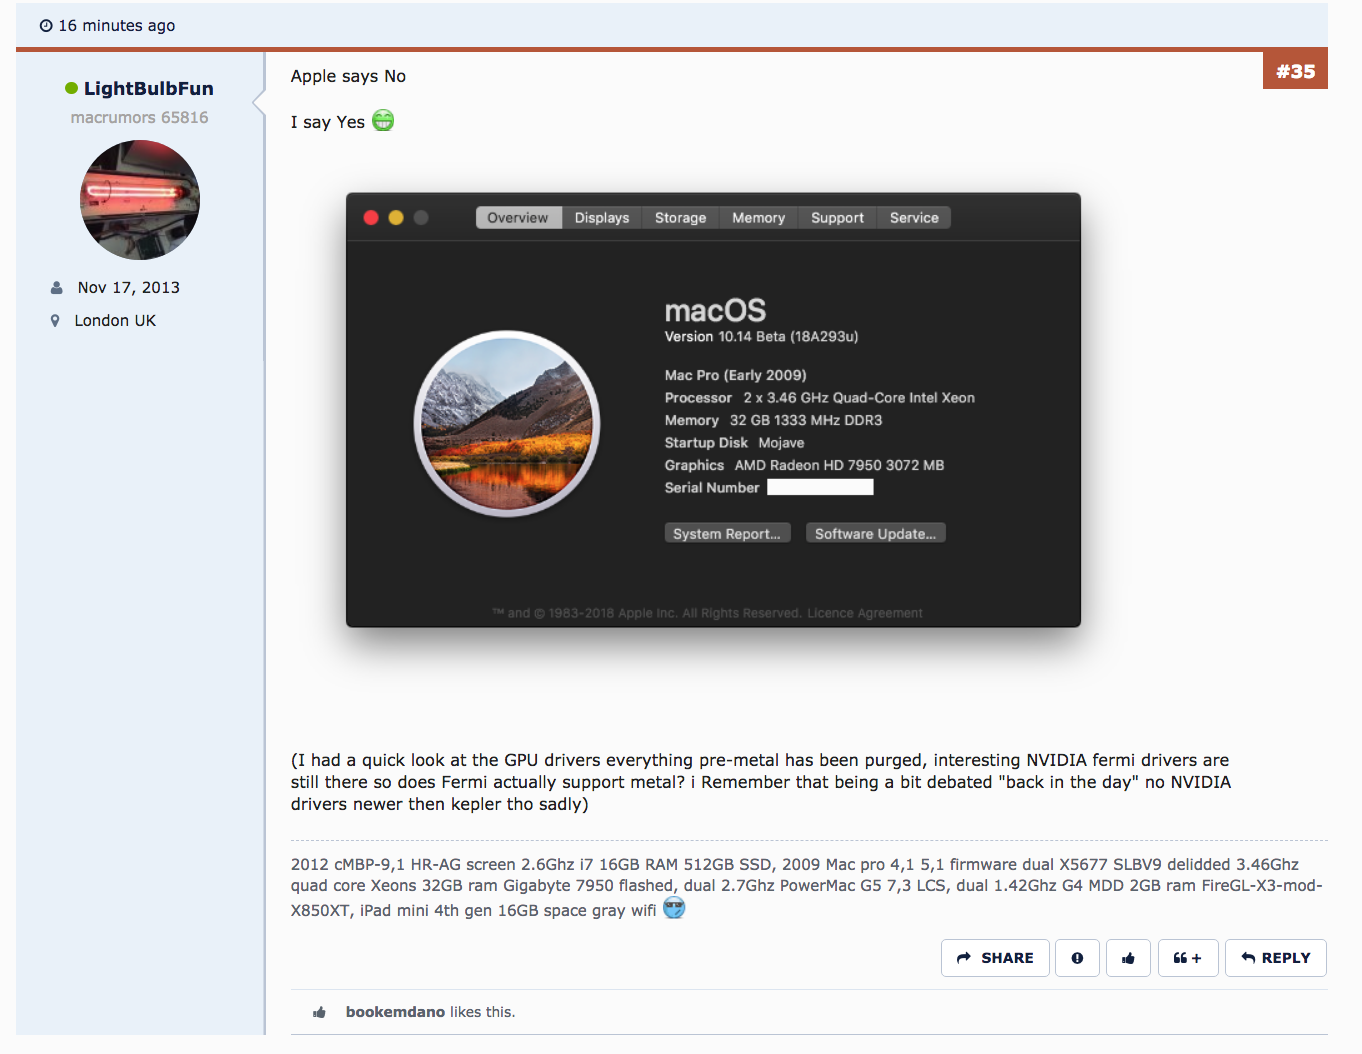This screenshot has height=1054, width=1362.
Task: Click the paragraph about NVIDIA Fermi drivers
Action: [x=761, y=782]
